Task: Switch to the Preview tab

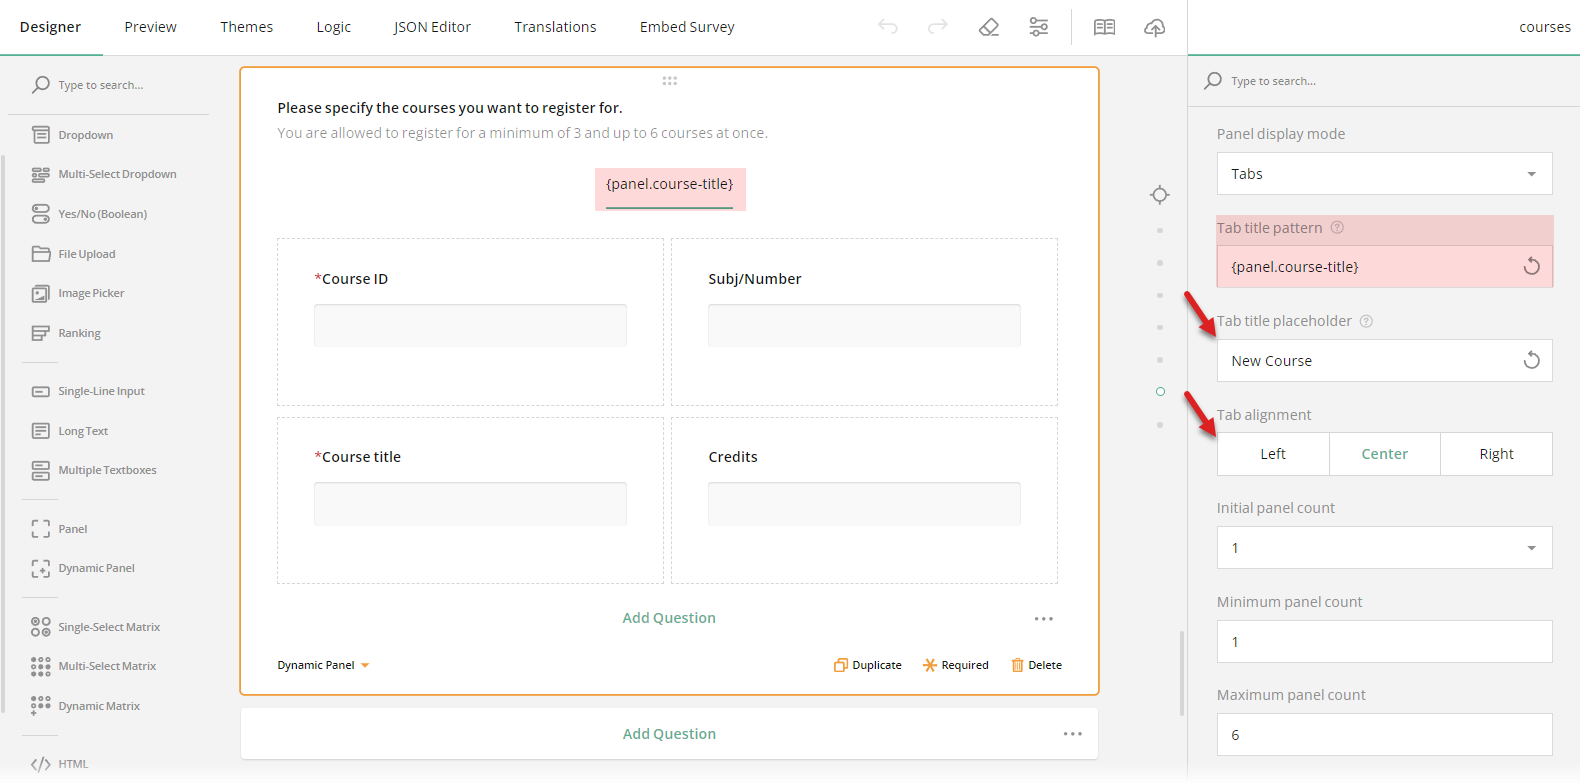Action: point(150,27)
